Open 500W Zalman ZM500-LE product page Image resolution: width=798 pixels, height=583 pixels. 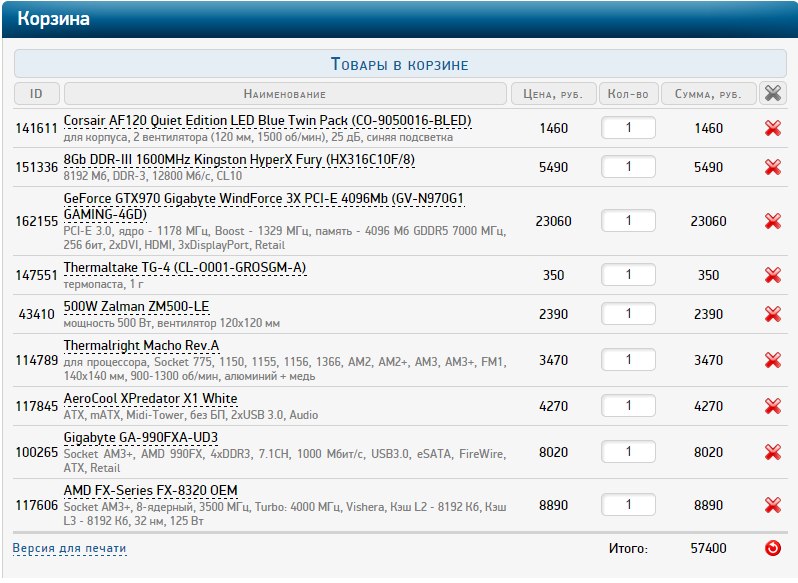tap(136, 307)
